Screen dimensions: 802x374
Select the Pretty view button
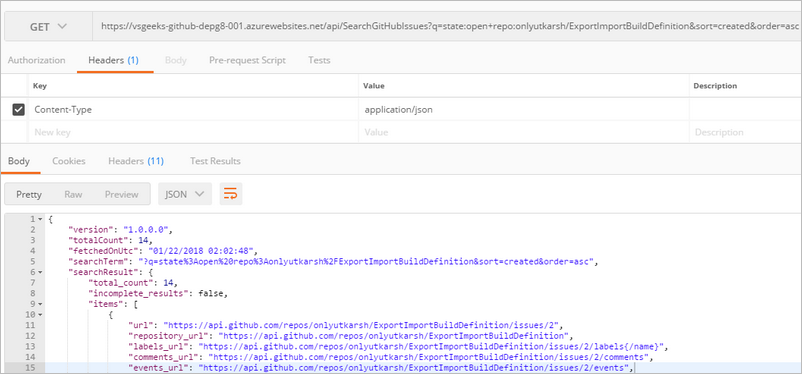29,194
